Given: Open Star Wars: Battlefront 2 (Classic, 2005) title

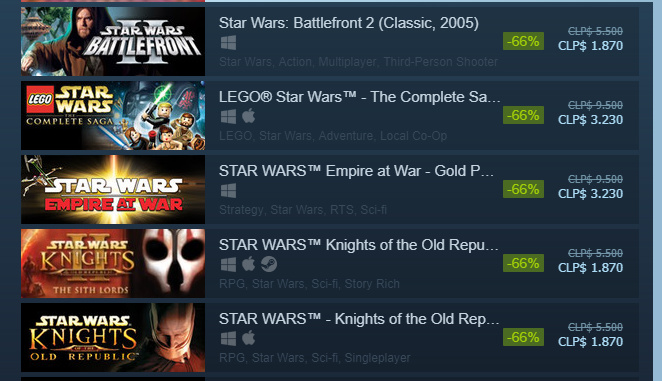Looking at the screenshot, I should pos(349,23).
